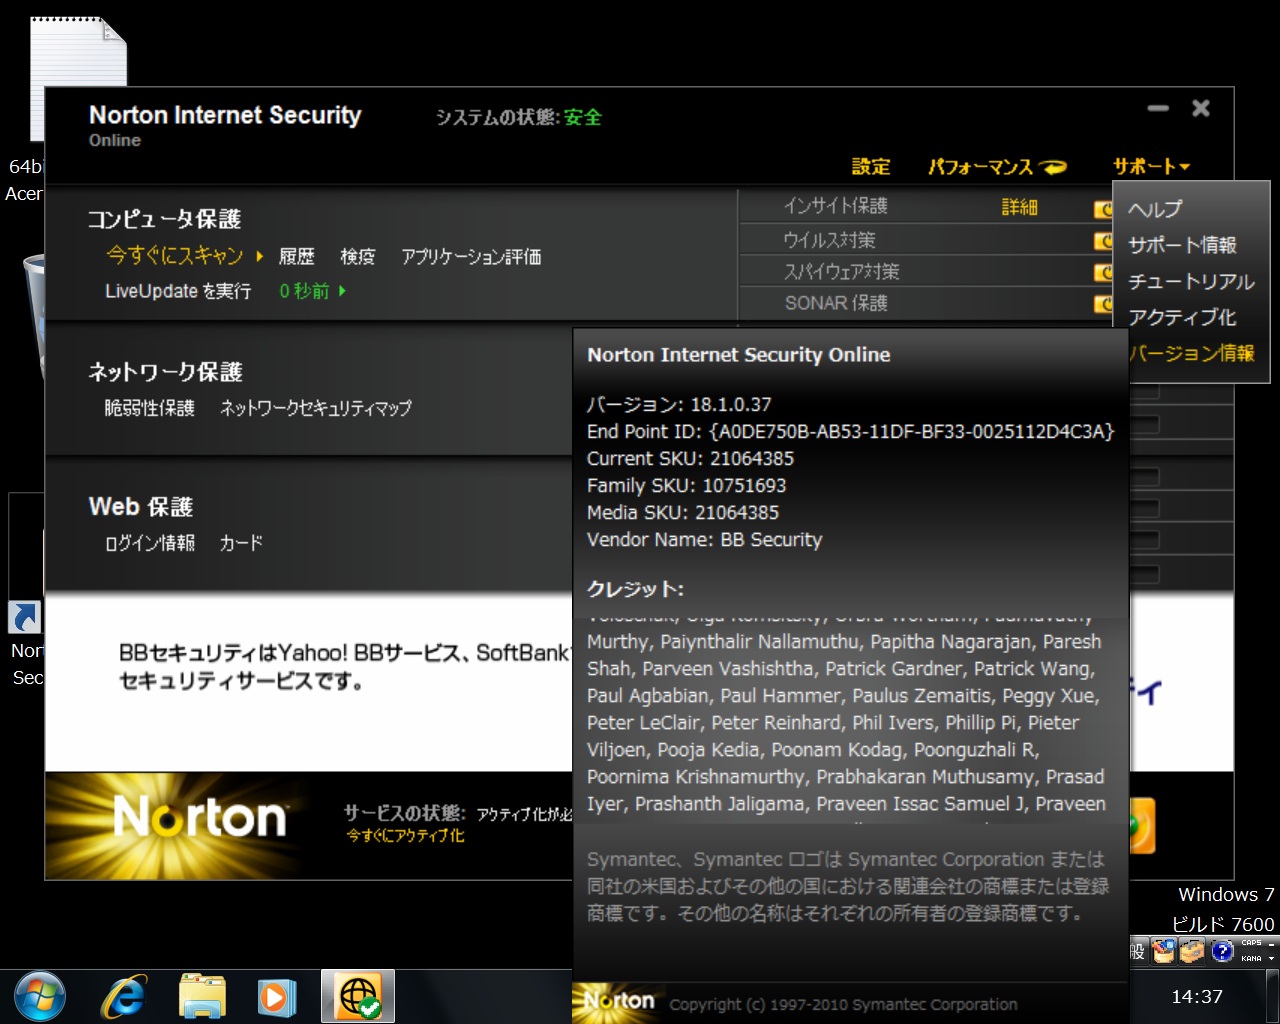Toggle the ウイルス対策 power switch
The width and height of the screenshot is (1280, 1024).
click(x=1103, y=240)
